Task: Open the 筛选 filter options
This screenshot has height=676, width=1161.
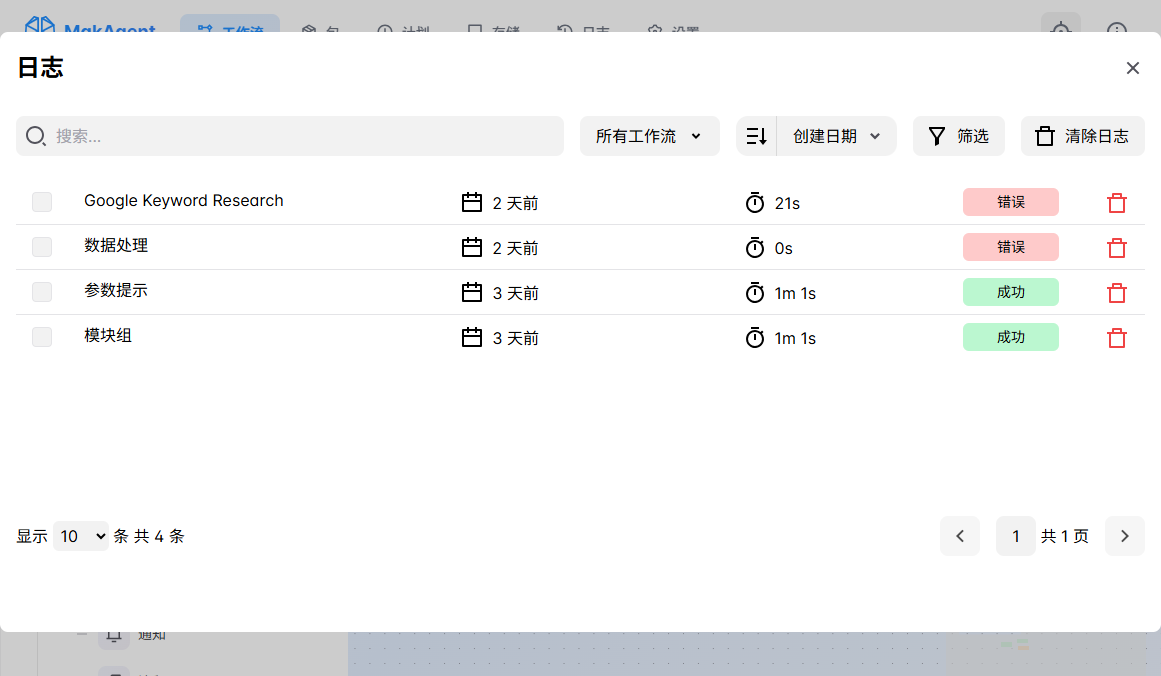Action: [x=958, y=136]
